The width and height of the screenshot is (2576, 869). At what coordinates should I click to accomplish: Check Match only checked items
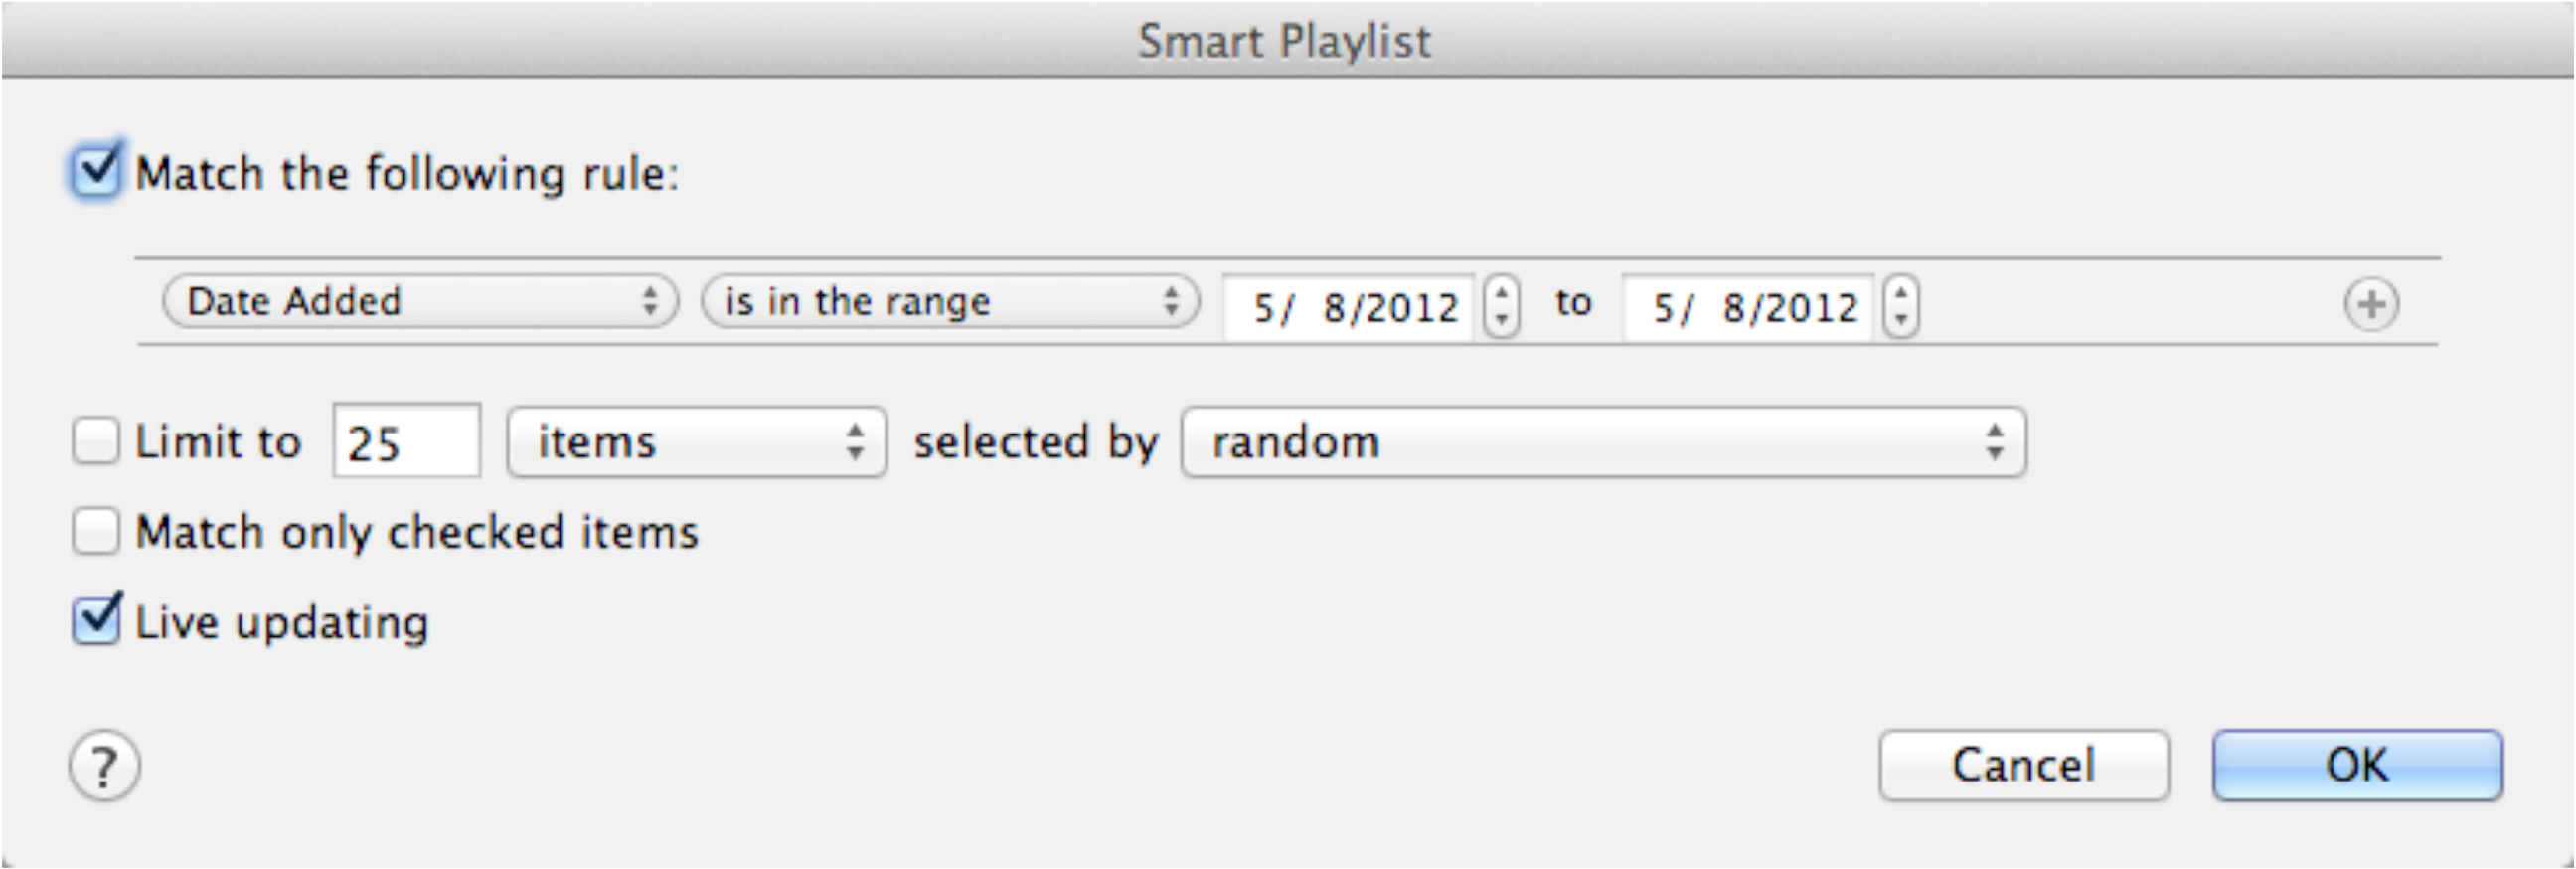coord(96,533)
